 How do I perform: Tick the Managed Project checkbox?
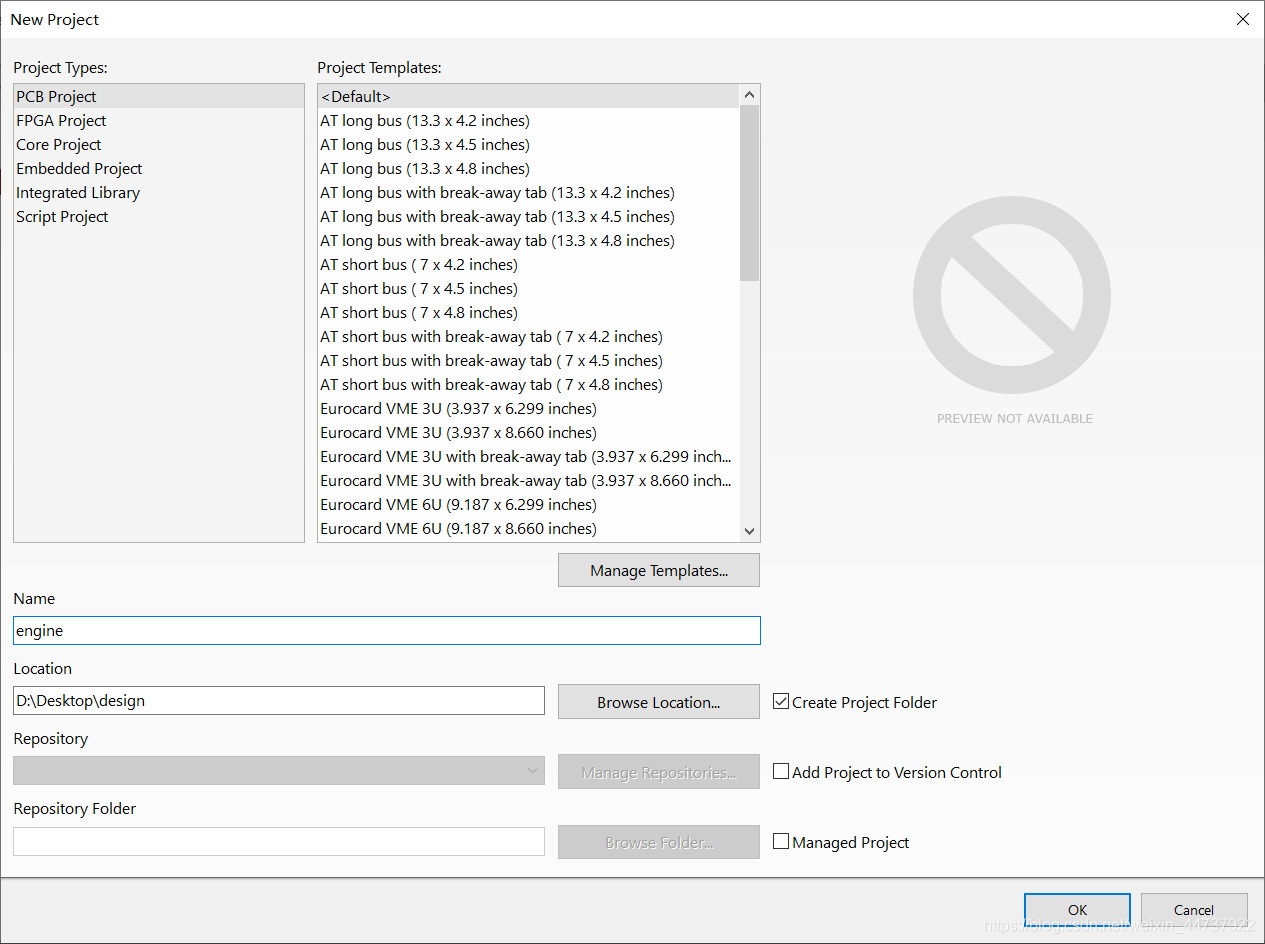tap(781, 842)
